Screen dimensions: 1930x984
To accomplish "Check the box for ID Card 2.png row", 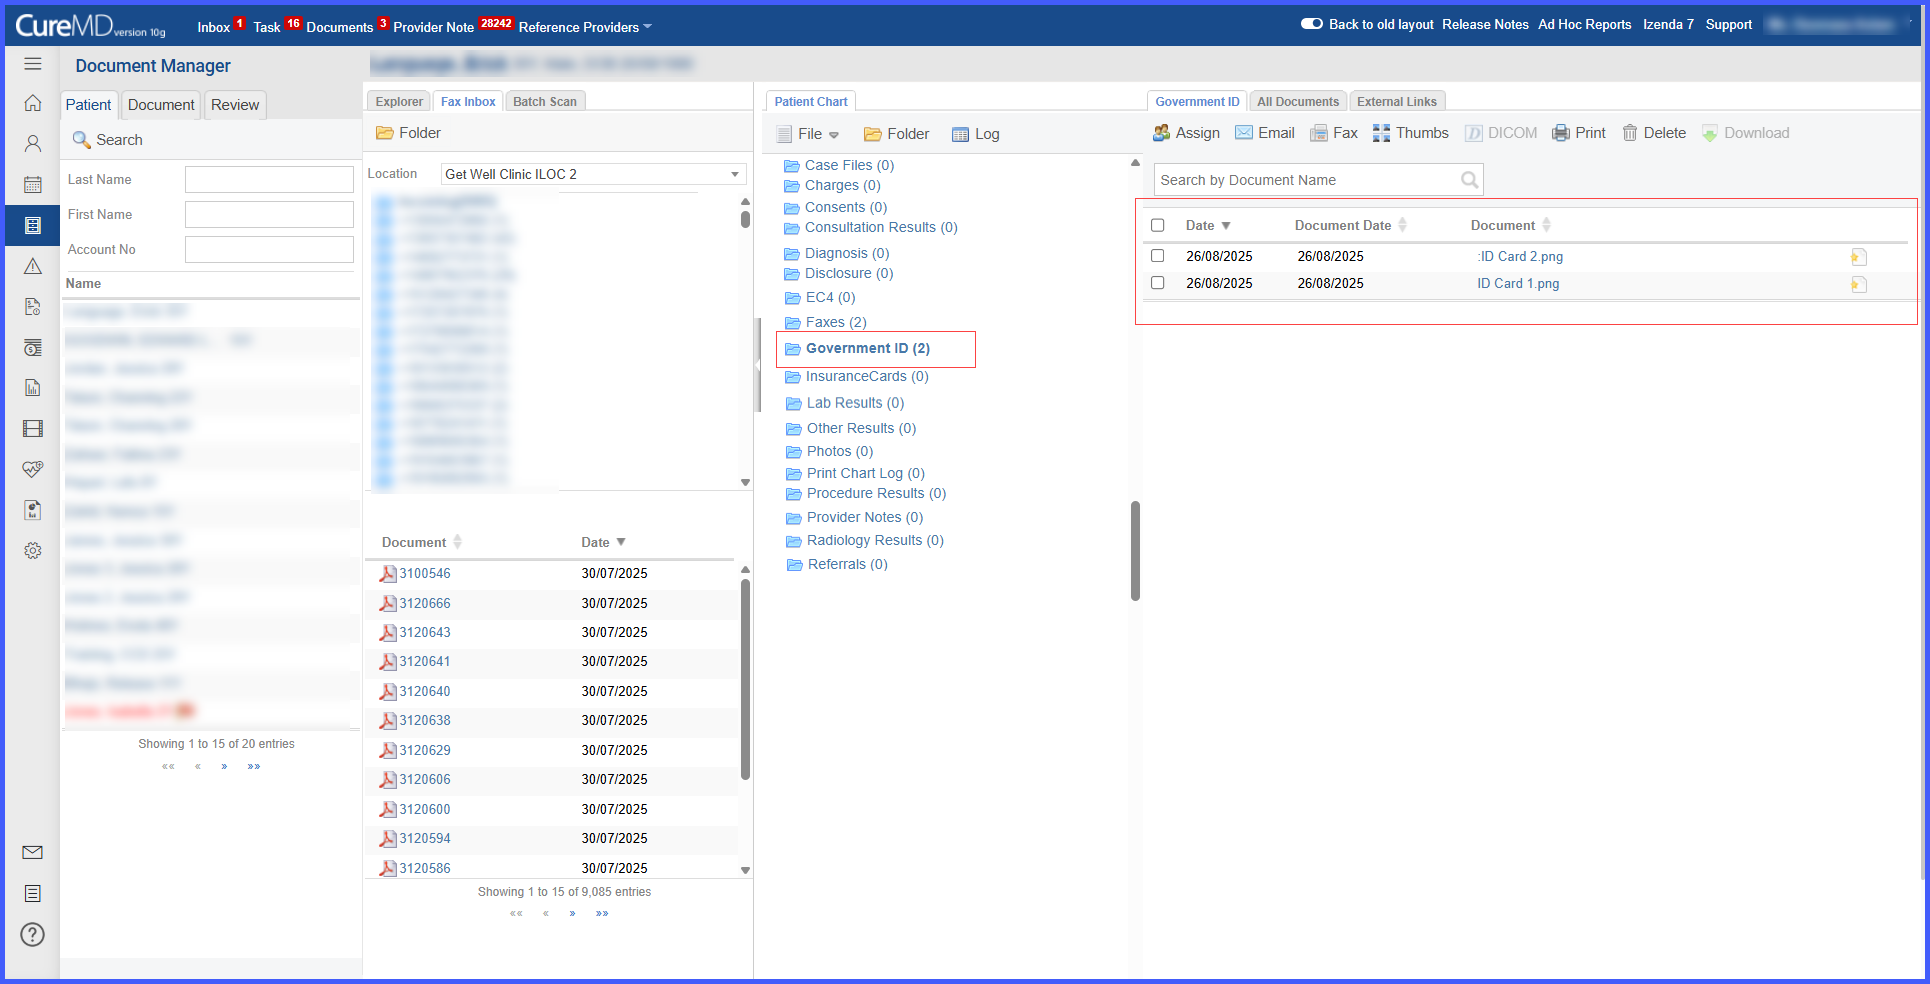I will pos(1158,256).
